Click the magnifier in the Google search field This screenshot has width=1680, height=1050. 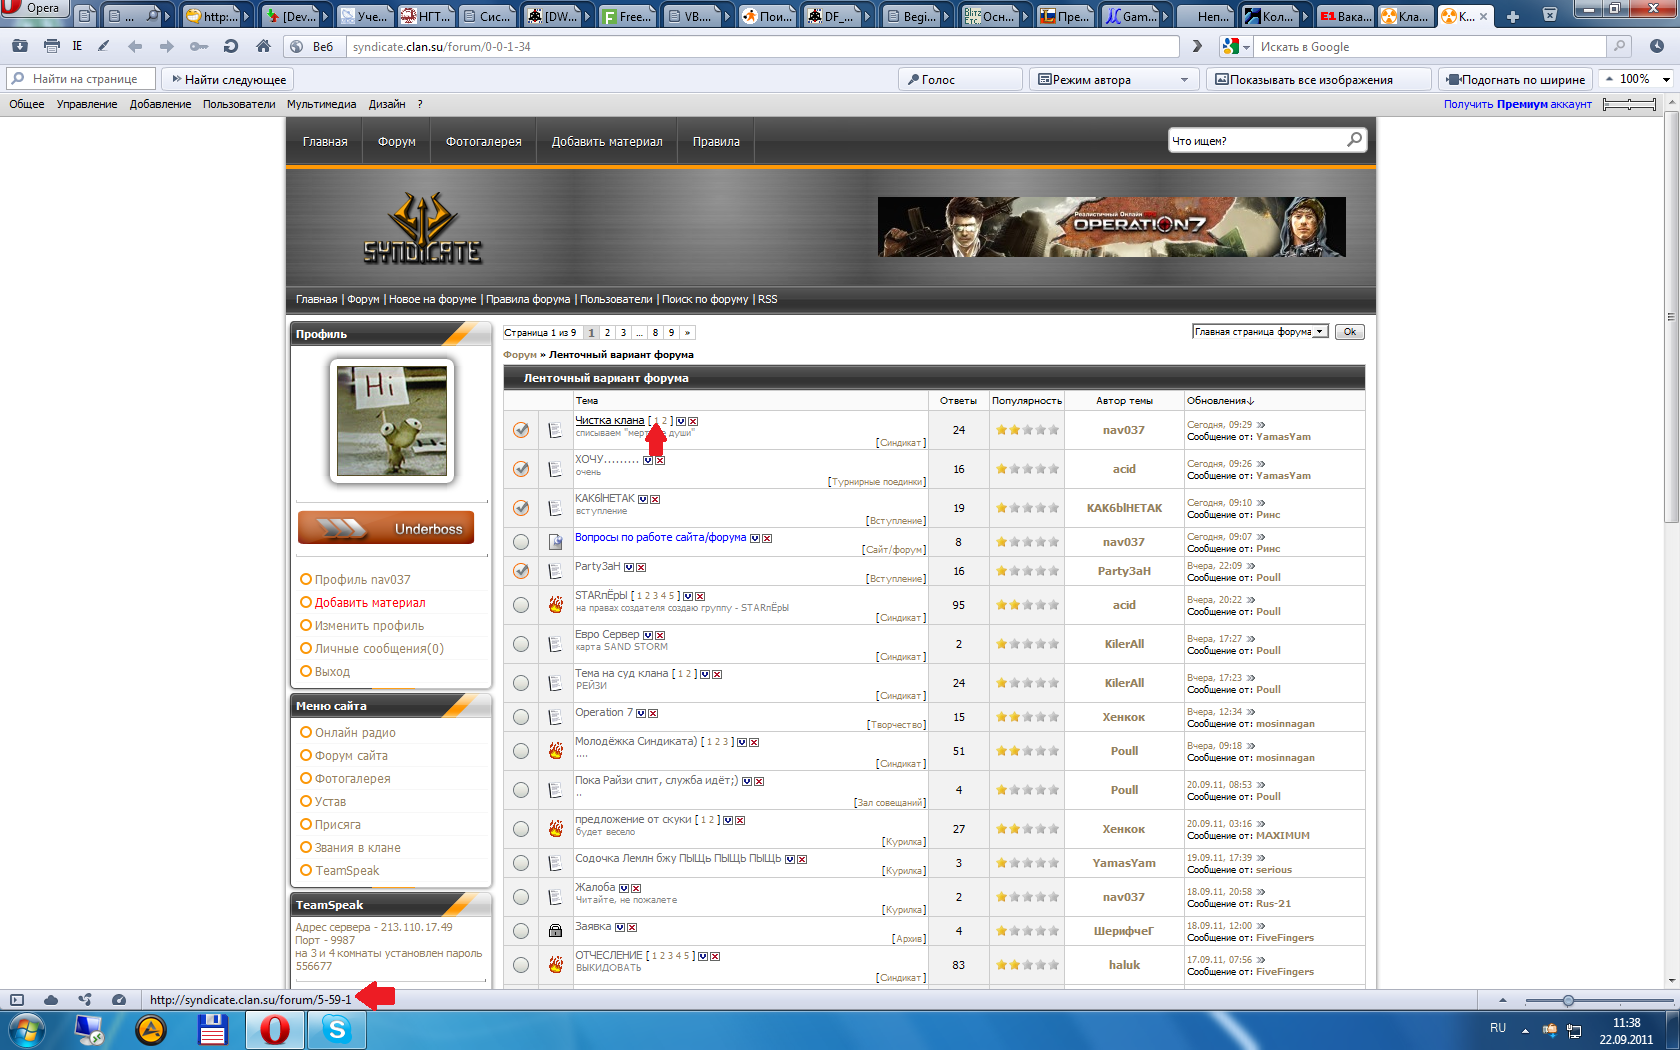coord(1619,46)
